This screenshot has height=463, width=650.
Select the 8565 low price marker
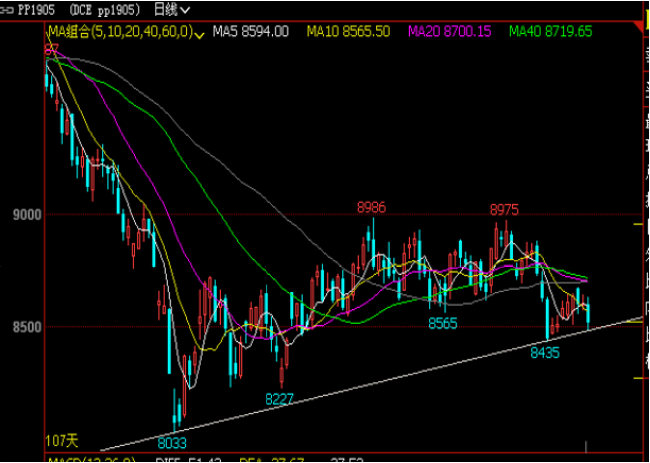tap(443, 323)
